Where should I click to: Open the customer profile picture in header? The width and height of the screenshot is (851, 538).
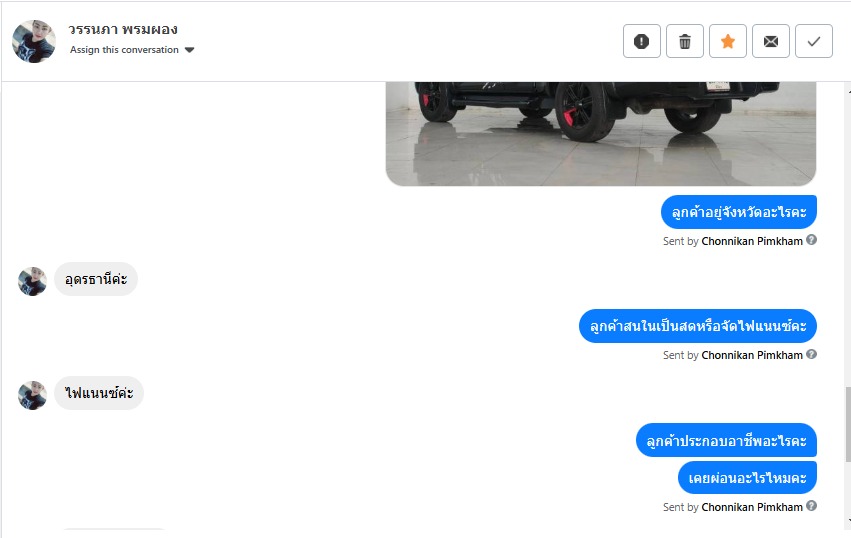(34, 41)
